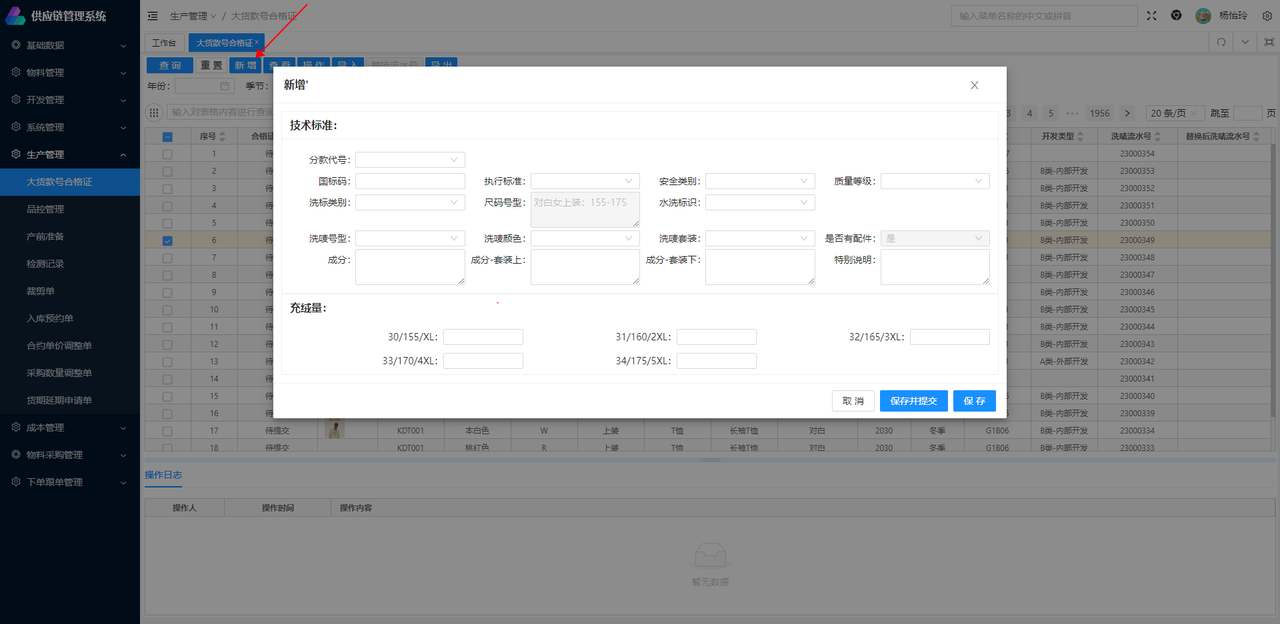Image resolution: width=1280 pixels, height=624 pixels.
Task: Click the refresh icon in the tab bar
Action: point(1221,43)
